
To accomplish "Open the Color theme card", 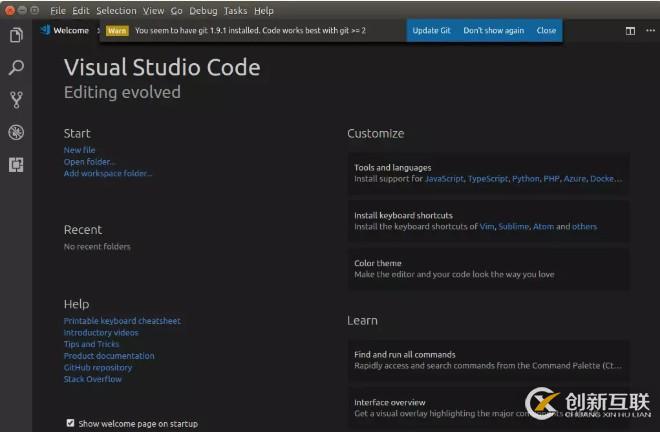I will click(x=488, y=269).
